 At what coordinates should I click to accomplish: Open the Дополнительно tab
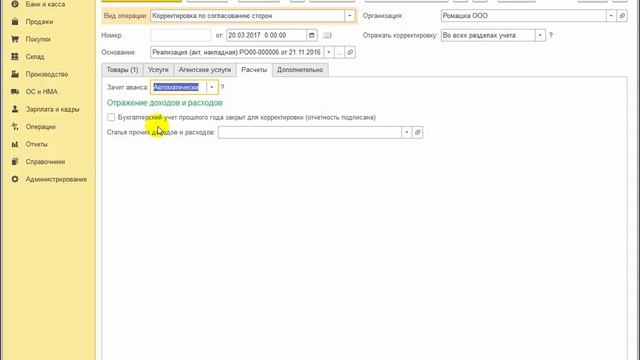click(300, 70)
